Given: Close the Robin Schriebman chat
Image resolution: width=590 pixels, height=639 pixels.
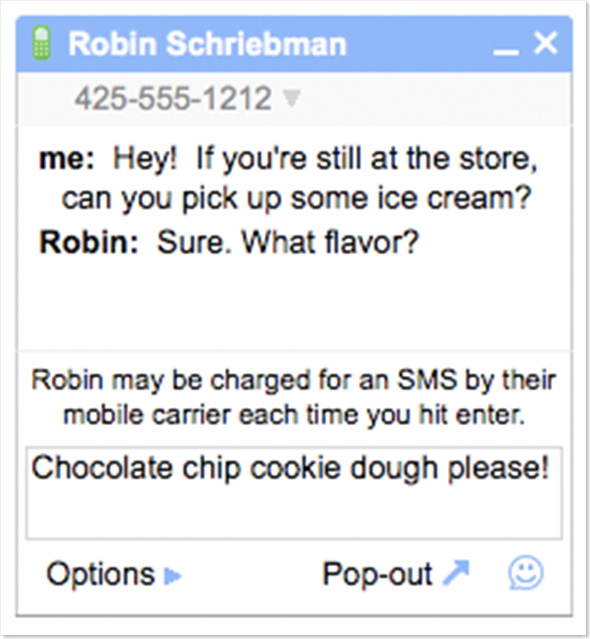Looking at the screenshot, I should coord(546,43).
